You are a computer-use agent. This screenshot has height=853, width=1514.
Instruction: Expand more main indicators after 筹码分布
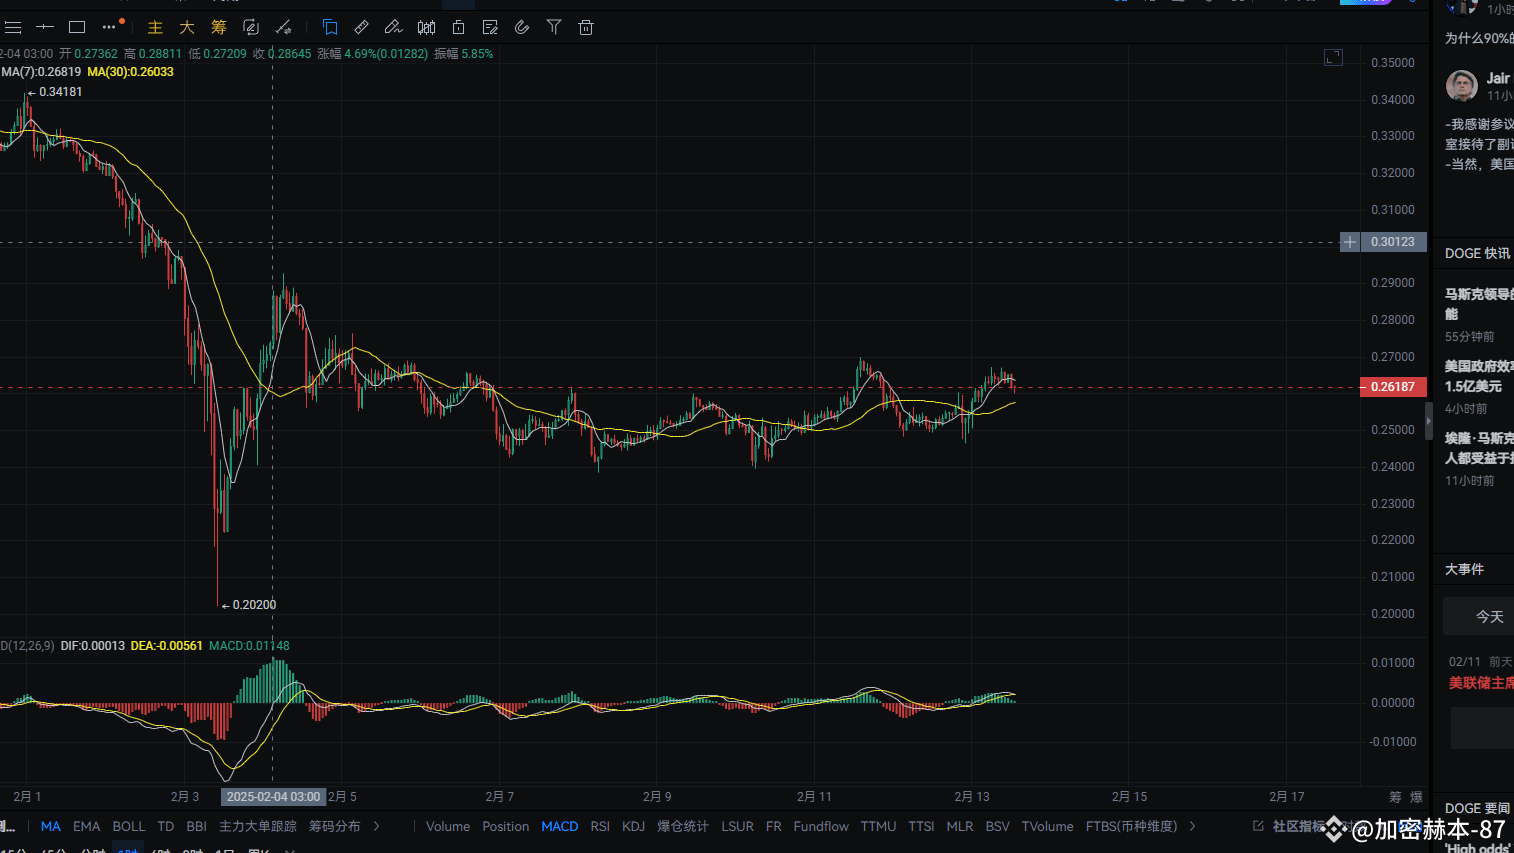(378, 826)
